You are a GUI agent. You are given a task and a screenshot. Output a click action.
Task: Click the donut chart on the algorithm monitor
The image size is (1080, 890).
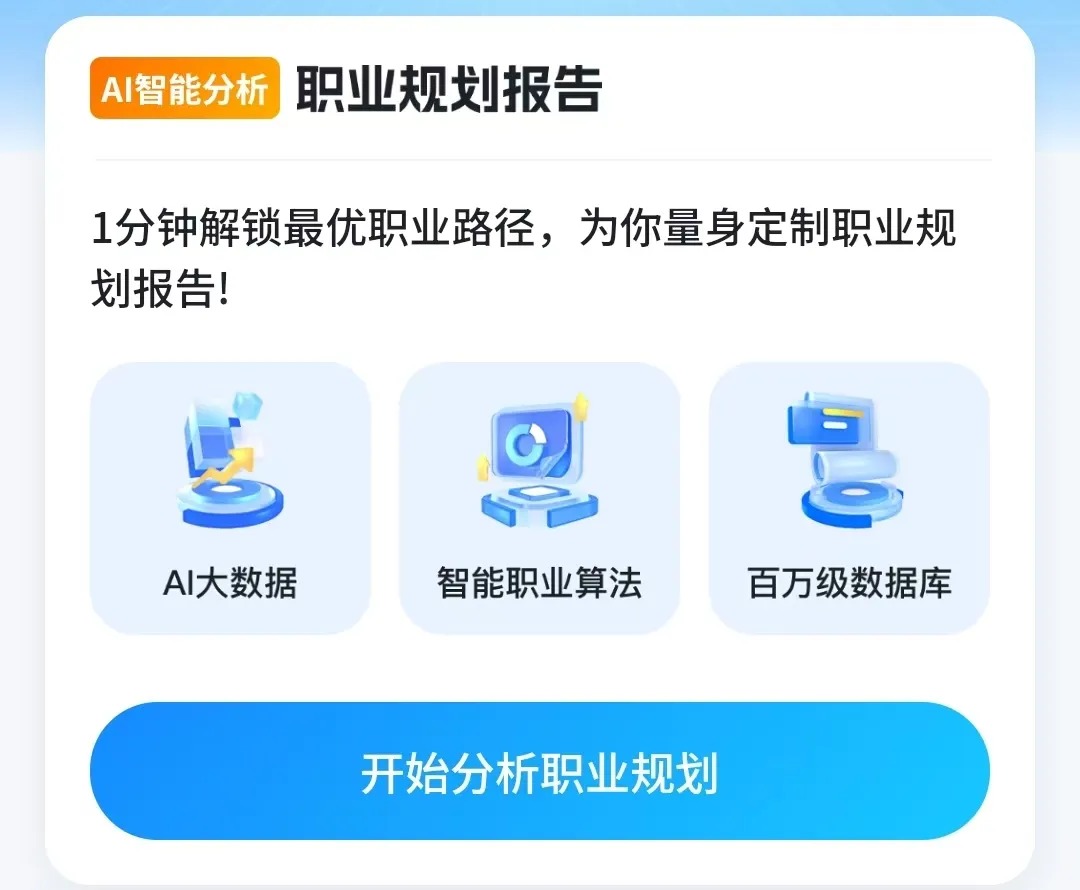pyautogui.click(x=526, y=444)
